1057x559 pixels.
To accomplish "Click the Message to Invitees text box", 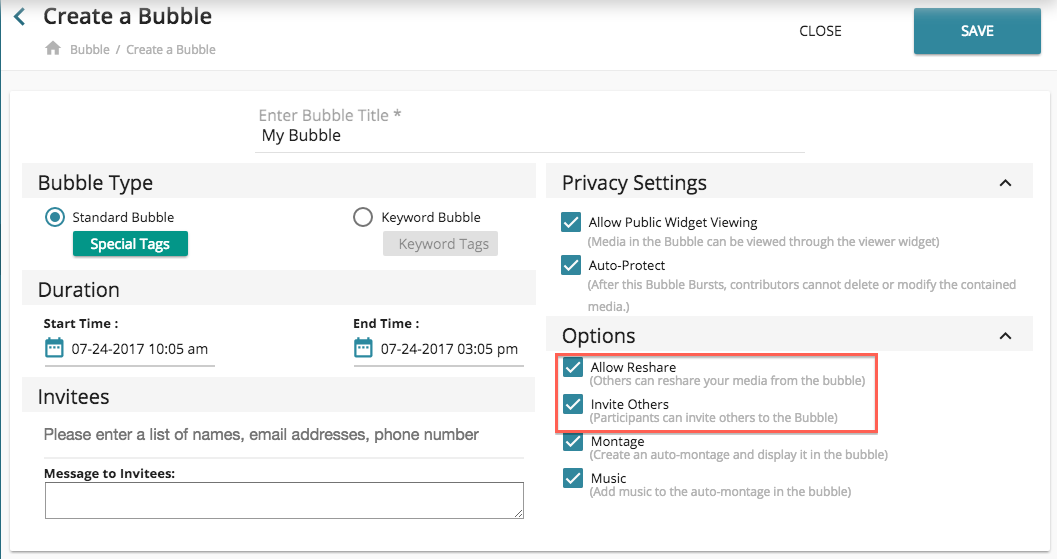I will click(284, 500).
